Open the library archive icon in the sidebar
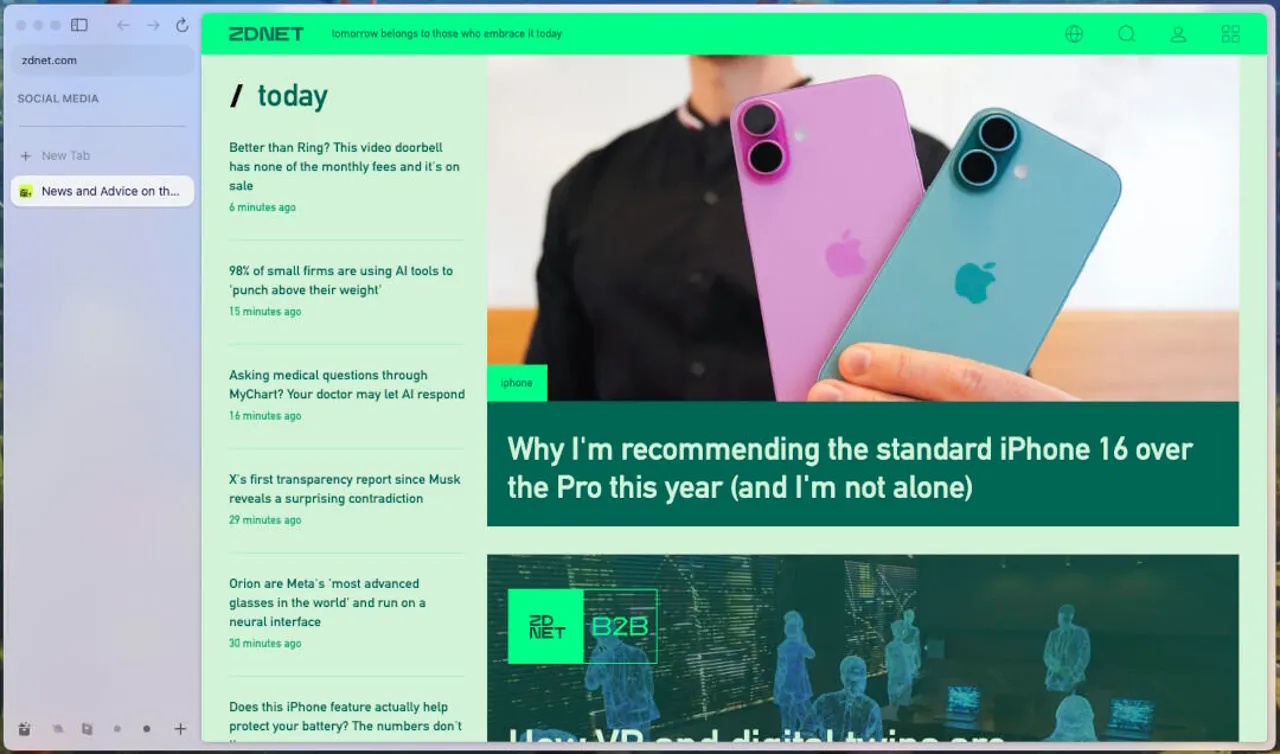 tap(25, 729)
